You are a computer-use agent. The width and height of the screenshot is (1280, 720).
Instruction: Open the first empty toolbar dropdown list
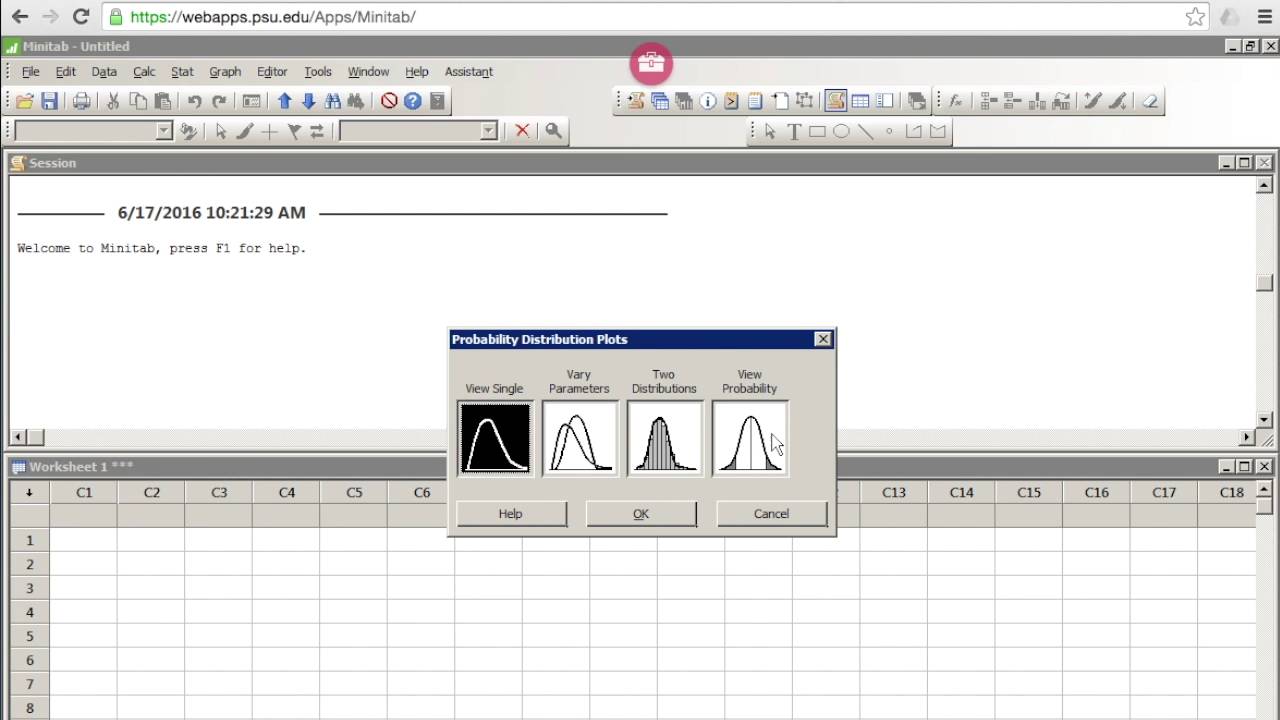tap(165, 131)
